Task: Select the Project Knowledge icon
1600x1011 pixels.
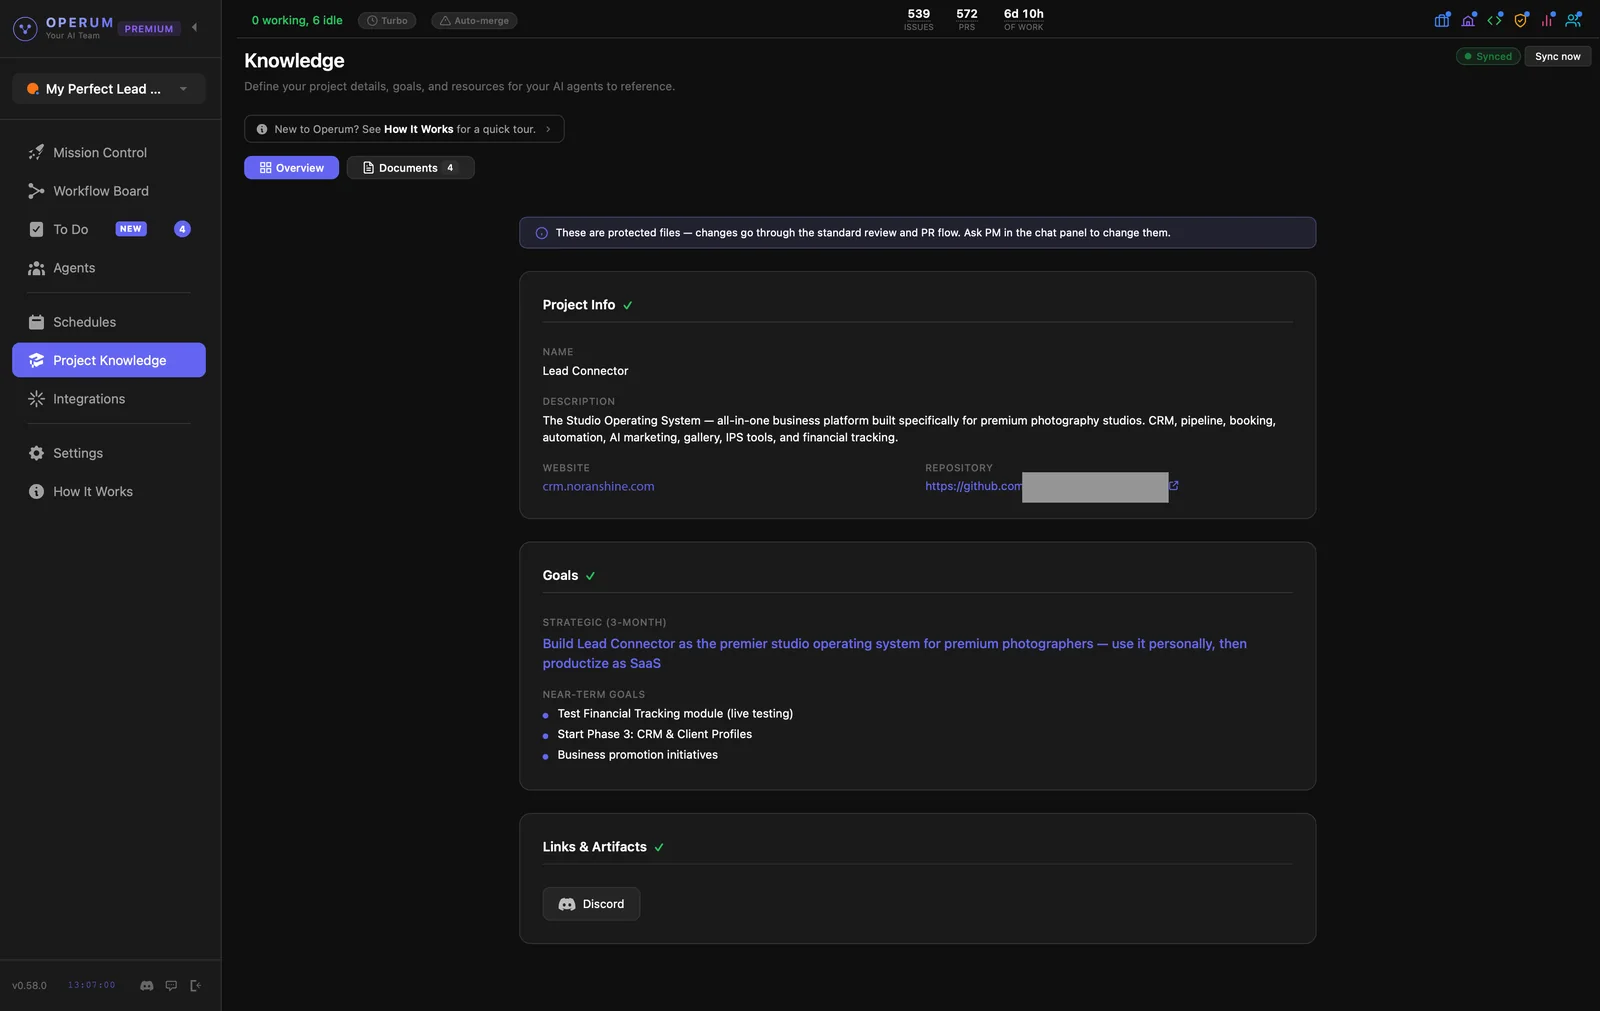Action: point(36,361)
